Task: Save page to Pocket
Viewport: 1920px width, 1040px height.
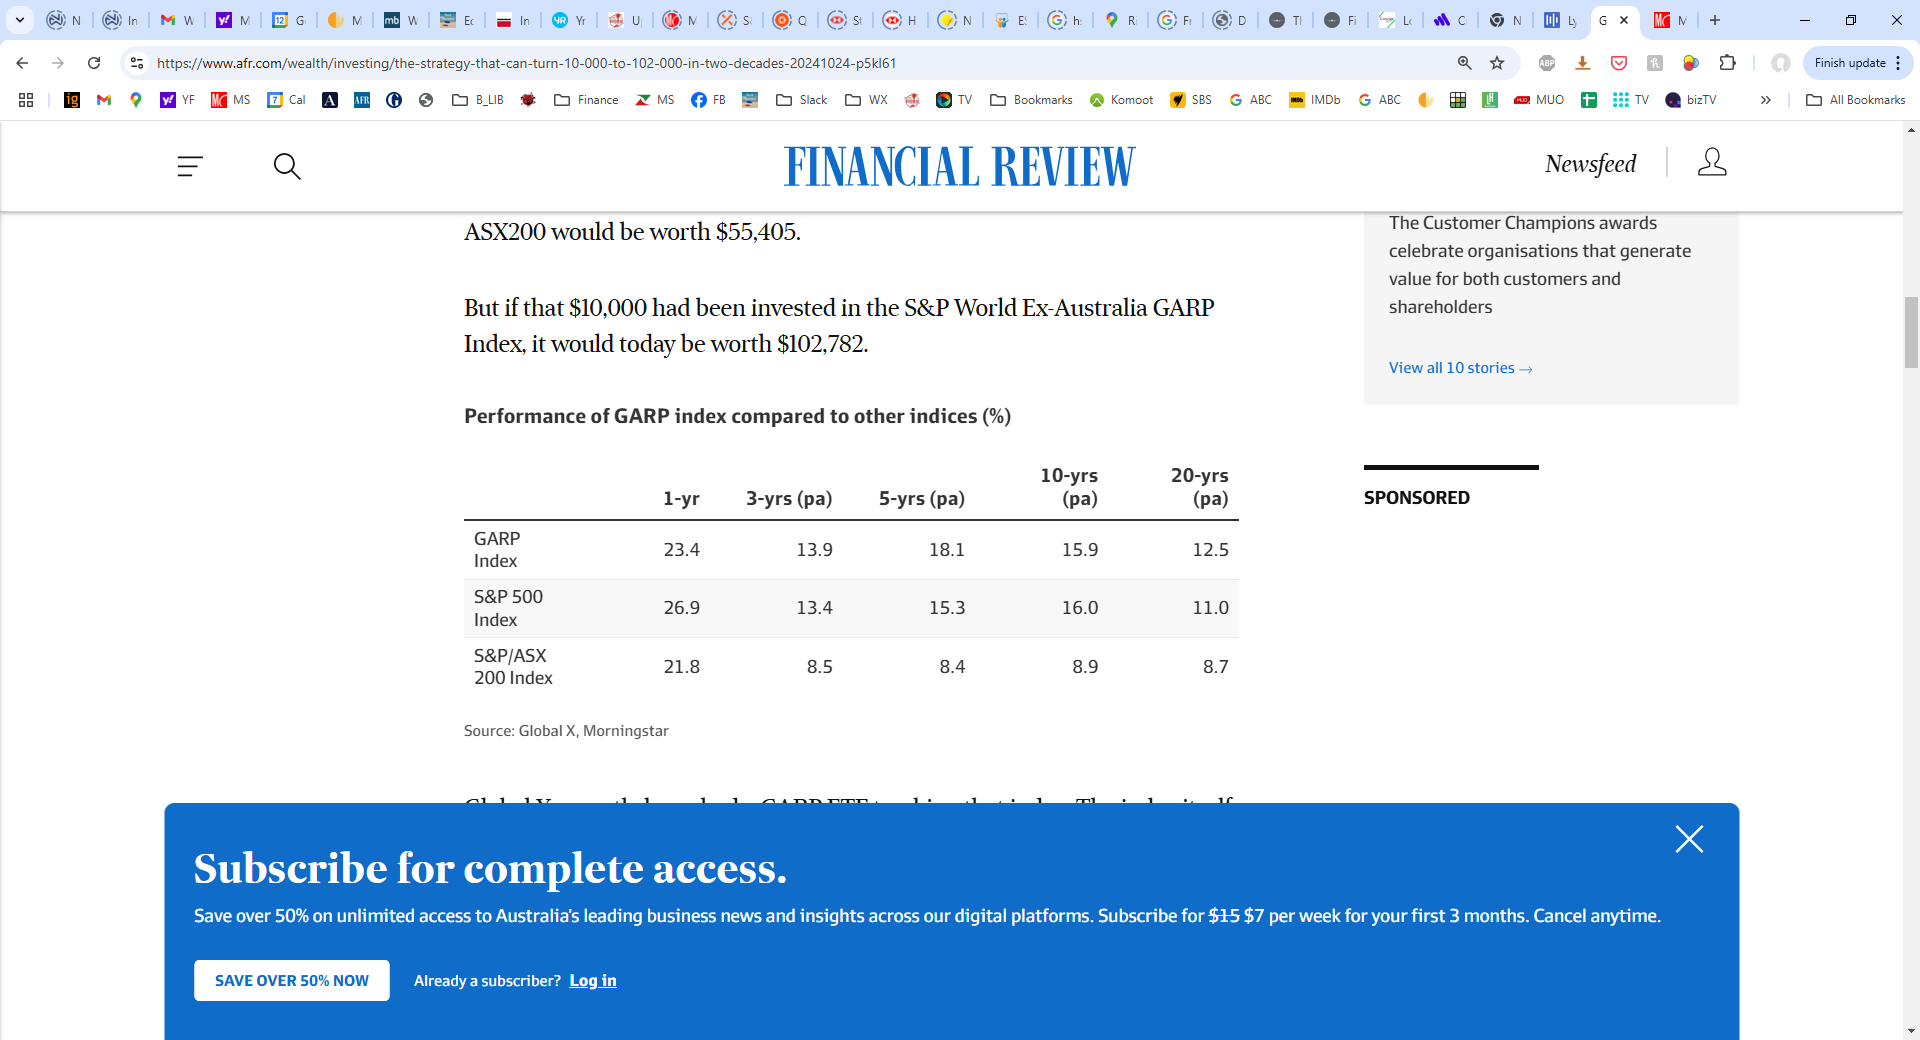Action: click(x=1619, y=63)
